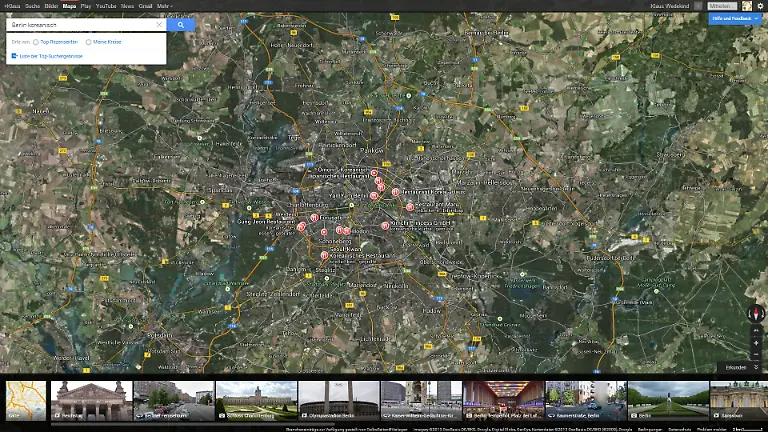Open the Reichstag photo thumbnail
768x432 pixels.
91,400
